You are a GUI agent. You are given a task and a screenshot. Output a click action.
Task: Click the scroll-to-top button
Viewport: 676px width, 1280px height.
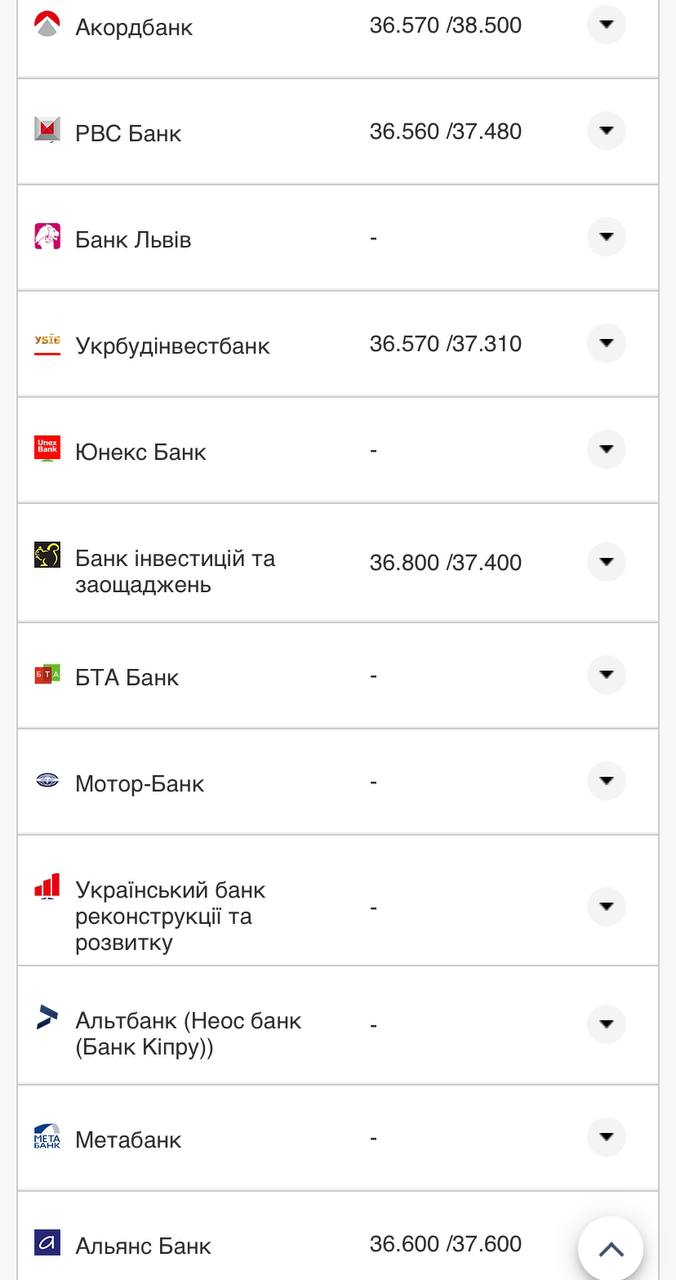611,1248
